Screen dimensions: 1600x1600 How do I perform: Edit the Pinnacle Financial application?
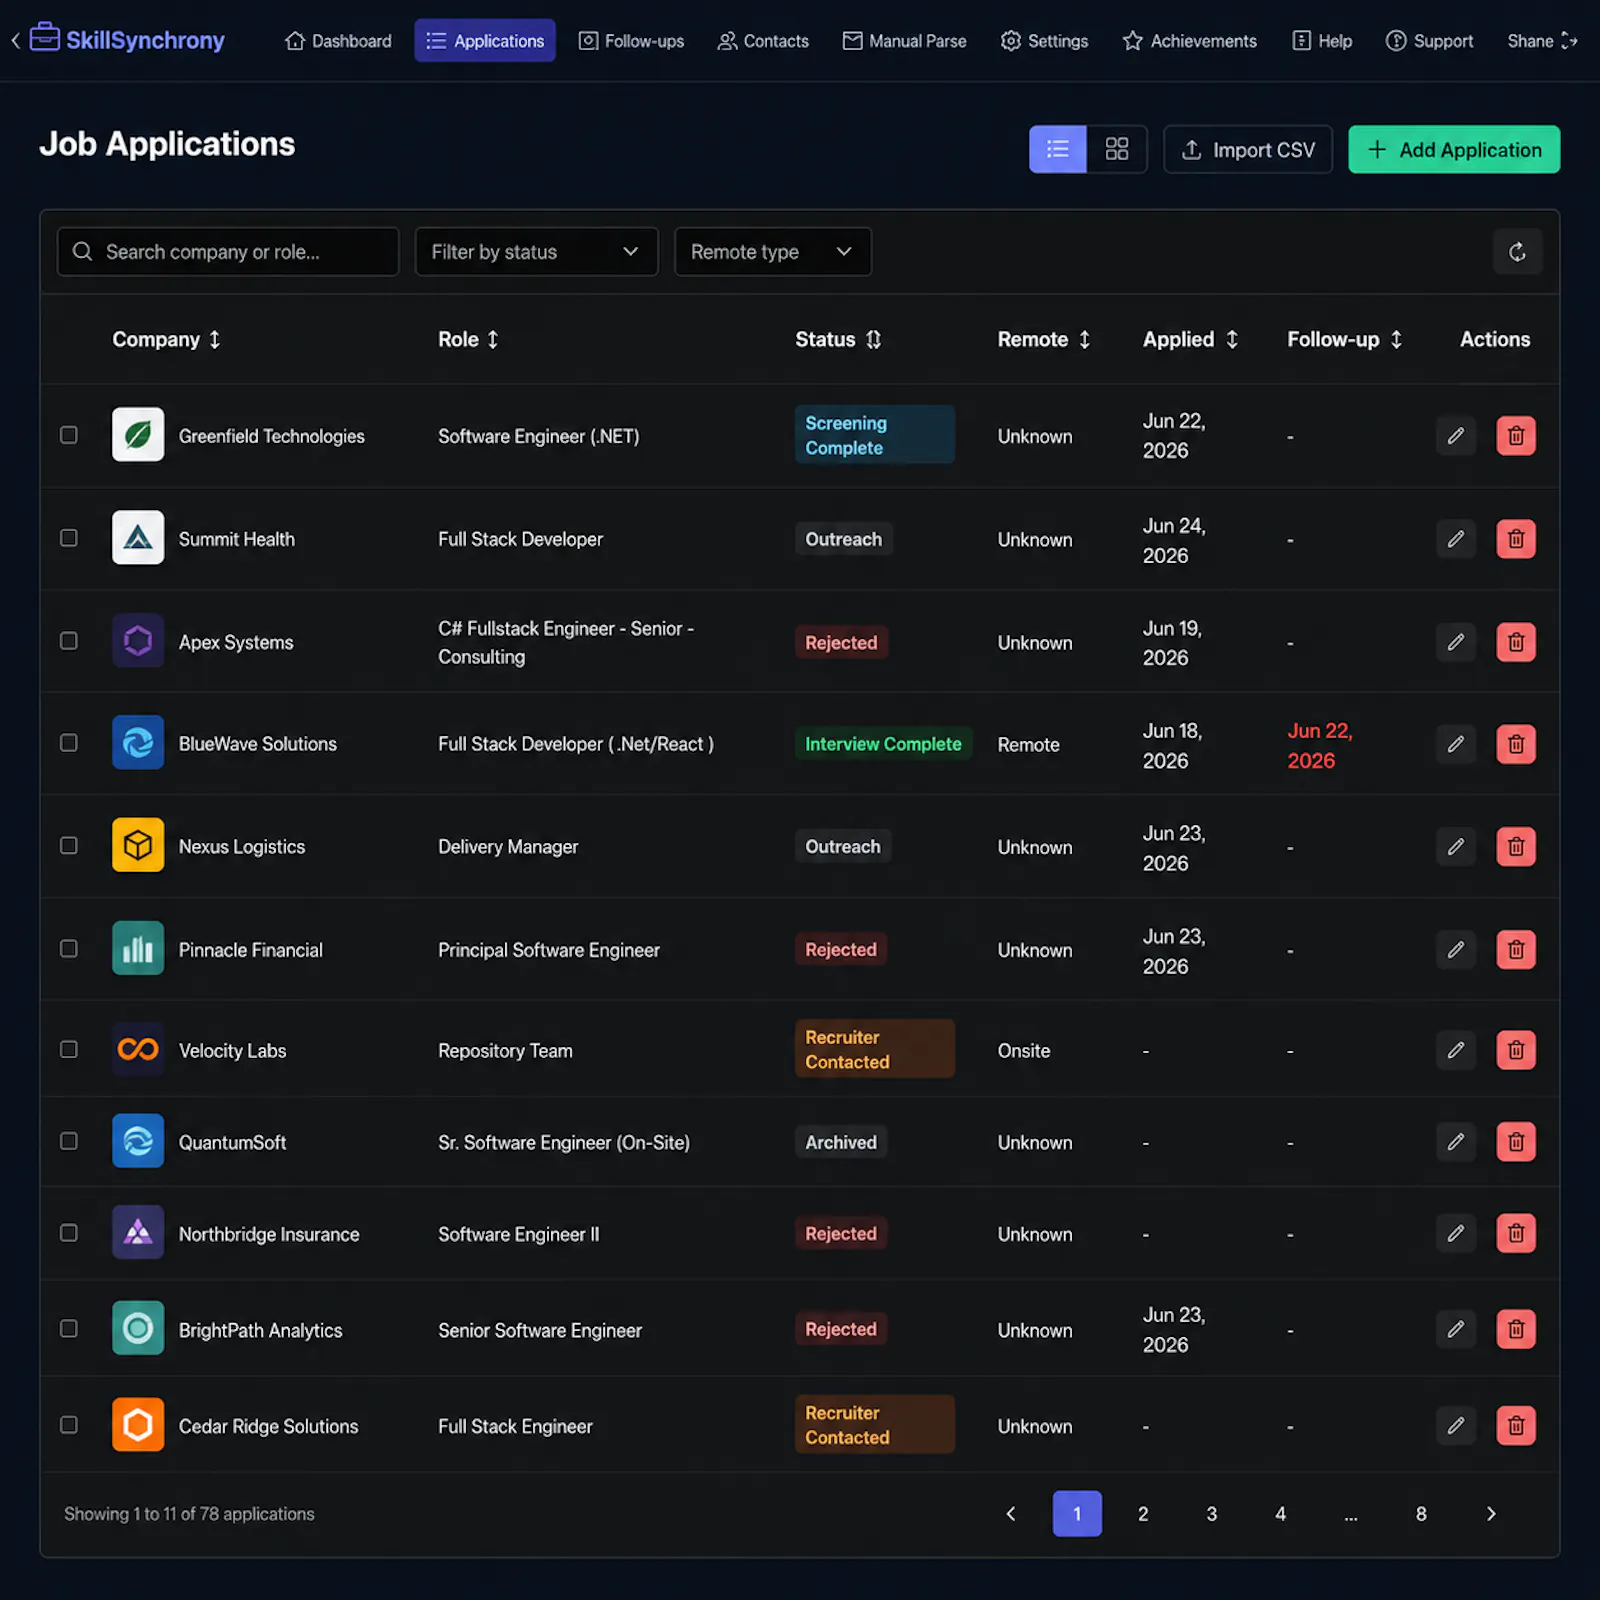tap(1456, 950)
